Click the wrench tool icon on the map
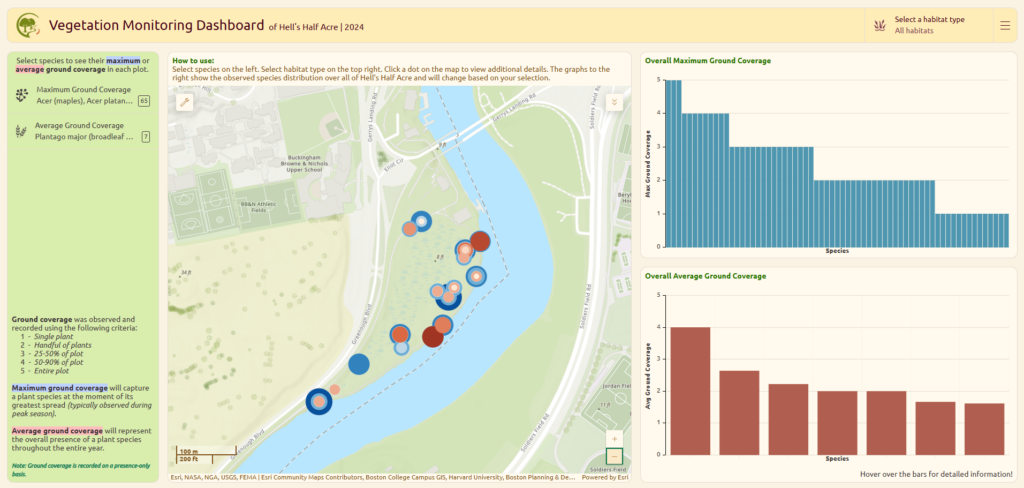The height and width of the screenshot is (488, 1024). [185, 102]
